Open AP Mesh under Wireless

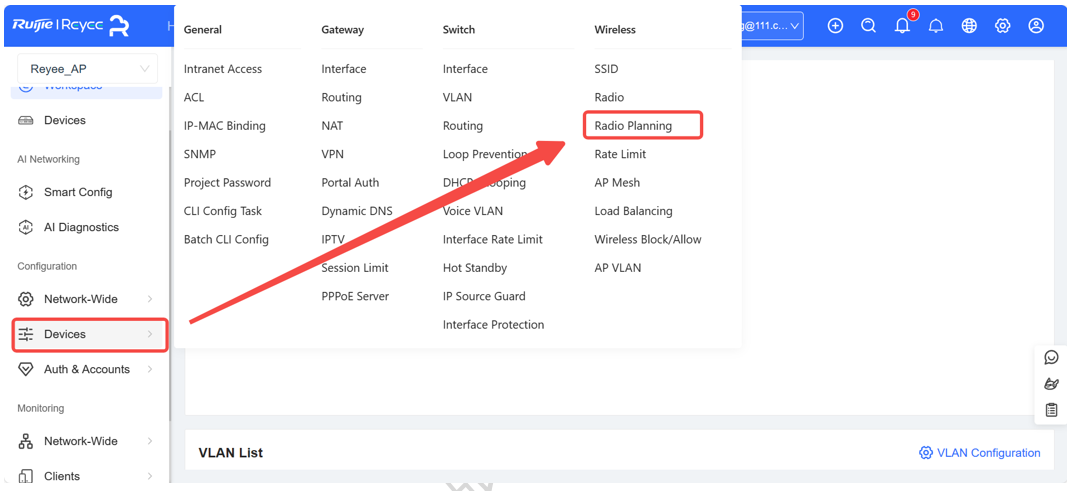click(617, 183)
